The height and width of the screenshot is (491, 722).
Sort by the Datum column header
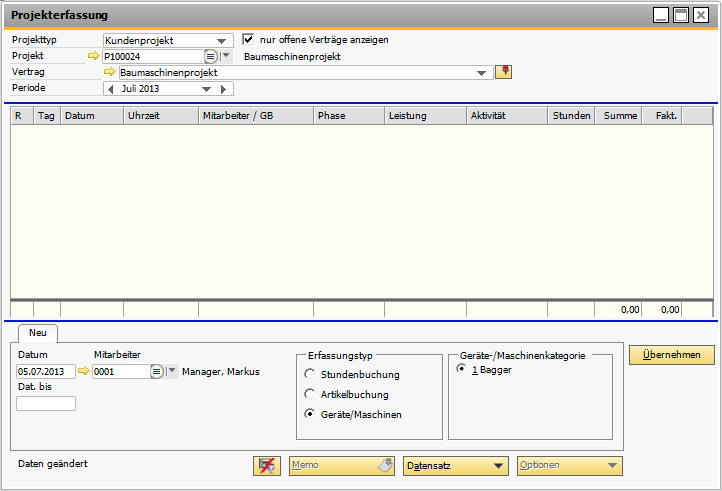click(x=92, y=116)
